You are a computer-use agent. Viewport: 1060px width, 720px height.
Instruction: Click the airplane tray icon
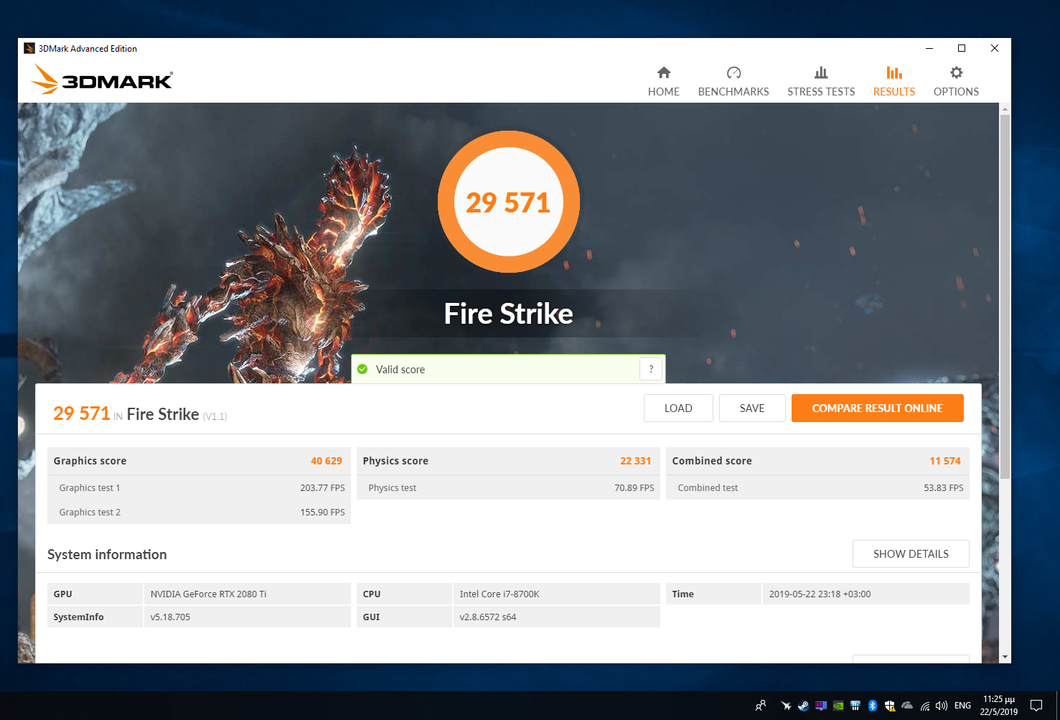coord(786,706)
